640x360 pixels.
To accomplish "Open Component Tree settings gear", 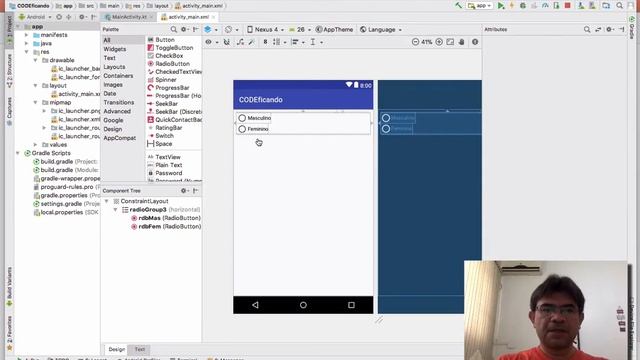I will (x=184, y=191).
